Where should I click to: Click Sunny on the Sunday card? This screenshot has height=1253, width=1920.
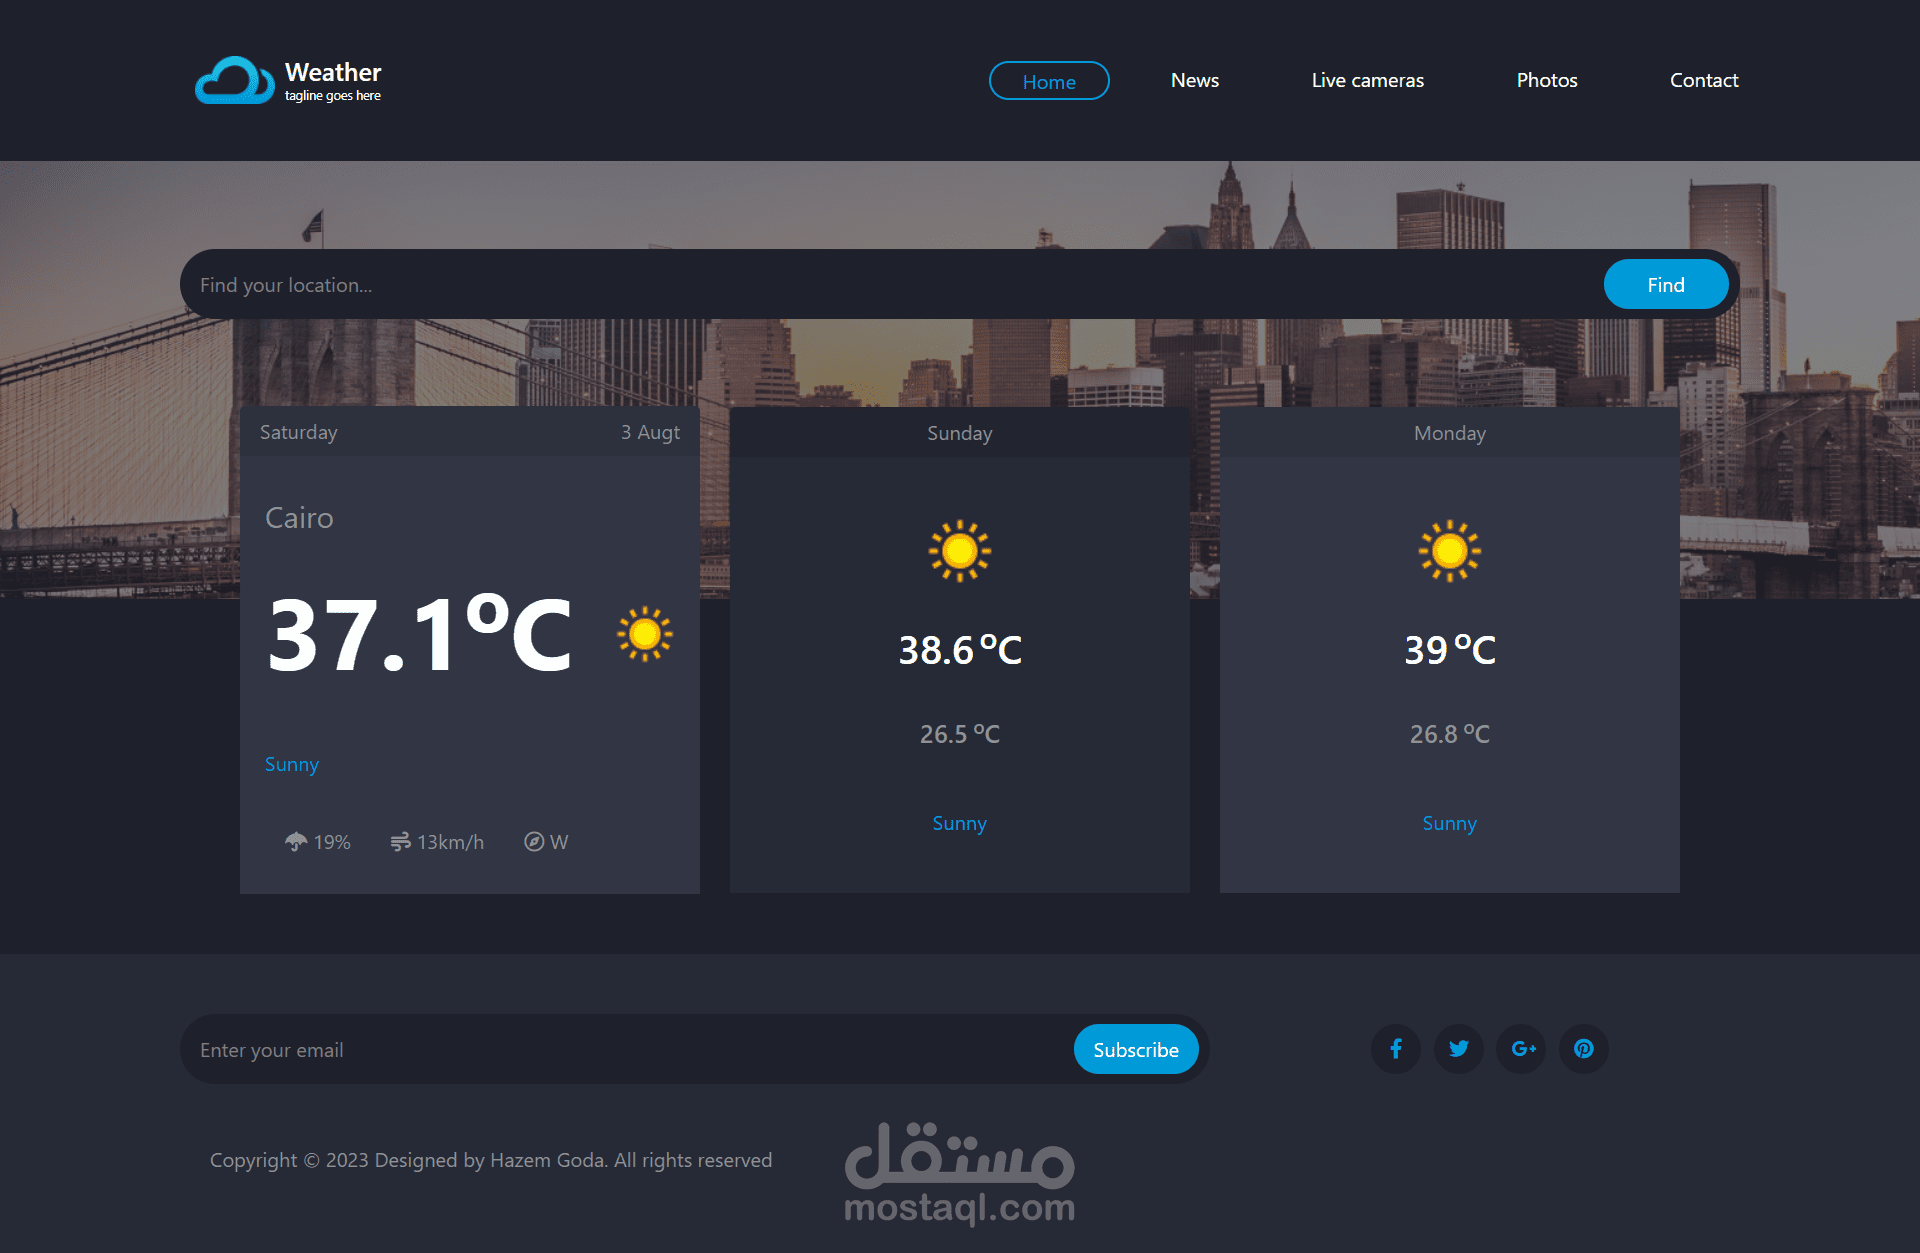(x=960, y=823)
